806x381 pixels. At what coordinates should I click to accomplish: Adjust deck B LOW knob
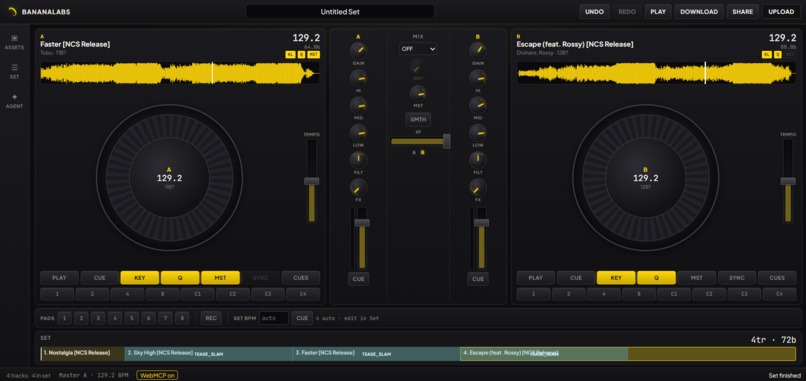[x=478, y=133]
